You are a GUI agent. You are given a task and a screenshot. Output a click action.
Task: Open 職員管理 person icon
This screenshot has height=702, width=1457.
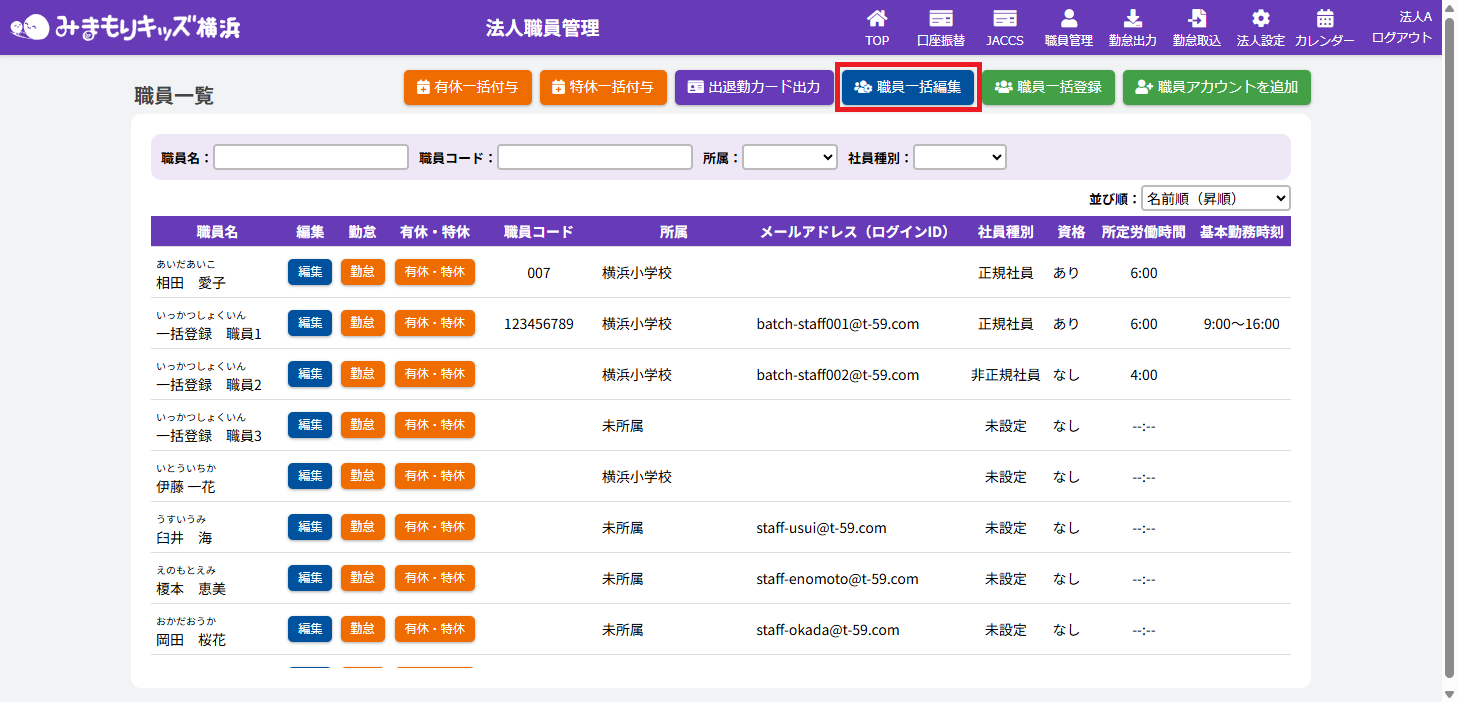pyautogui.click(x=1068, y=19)
